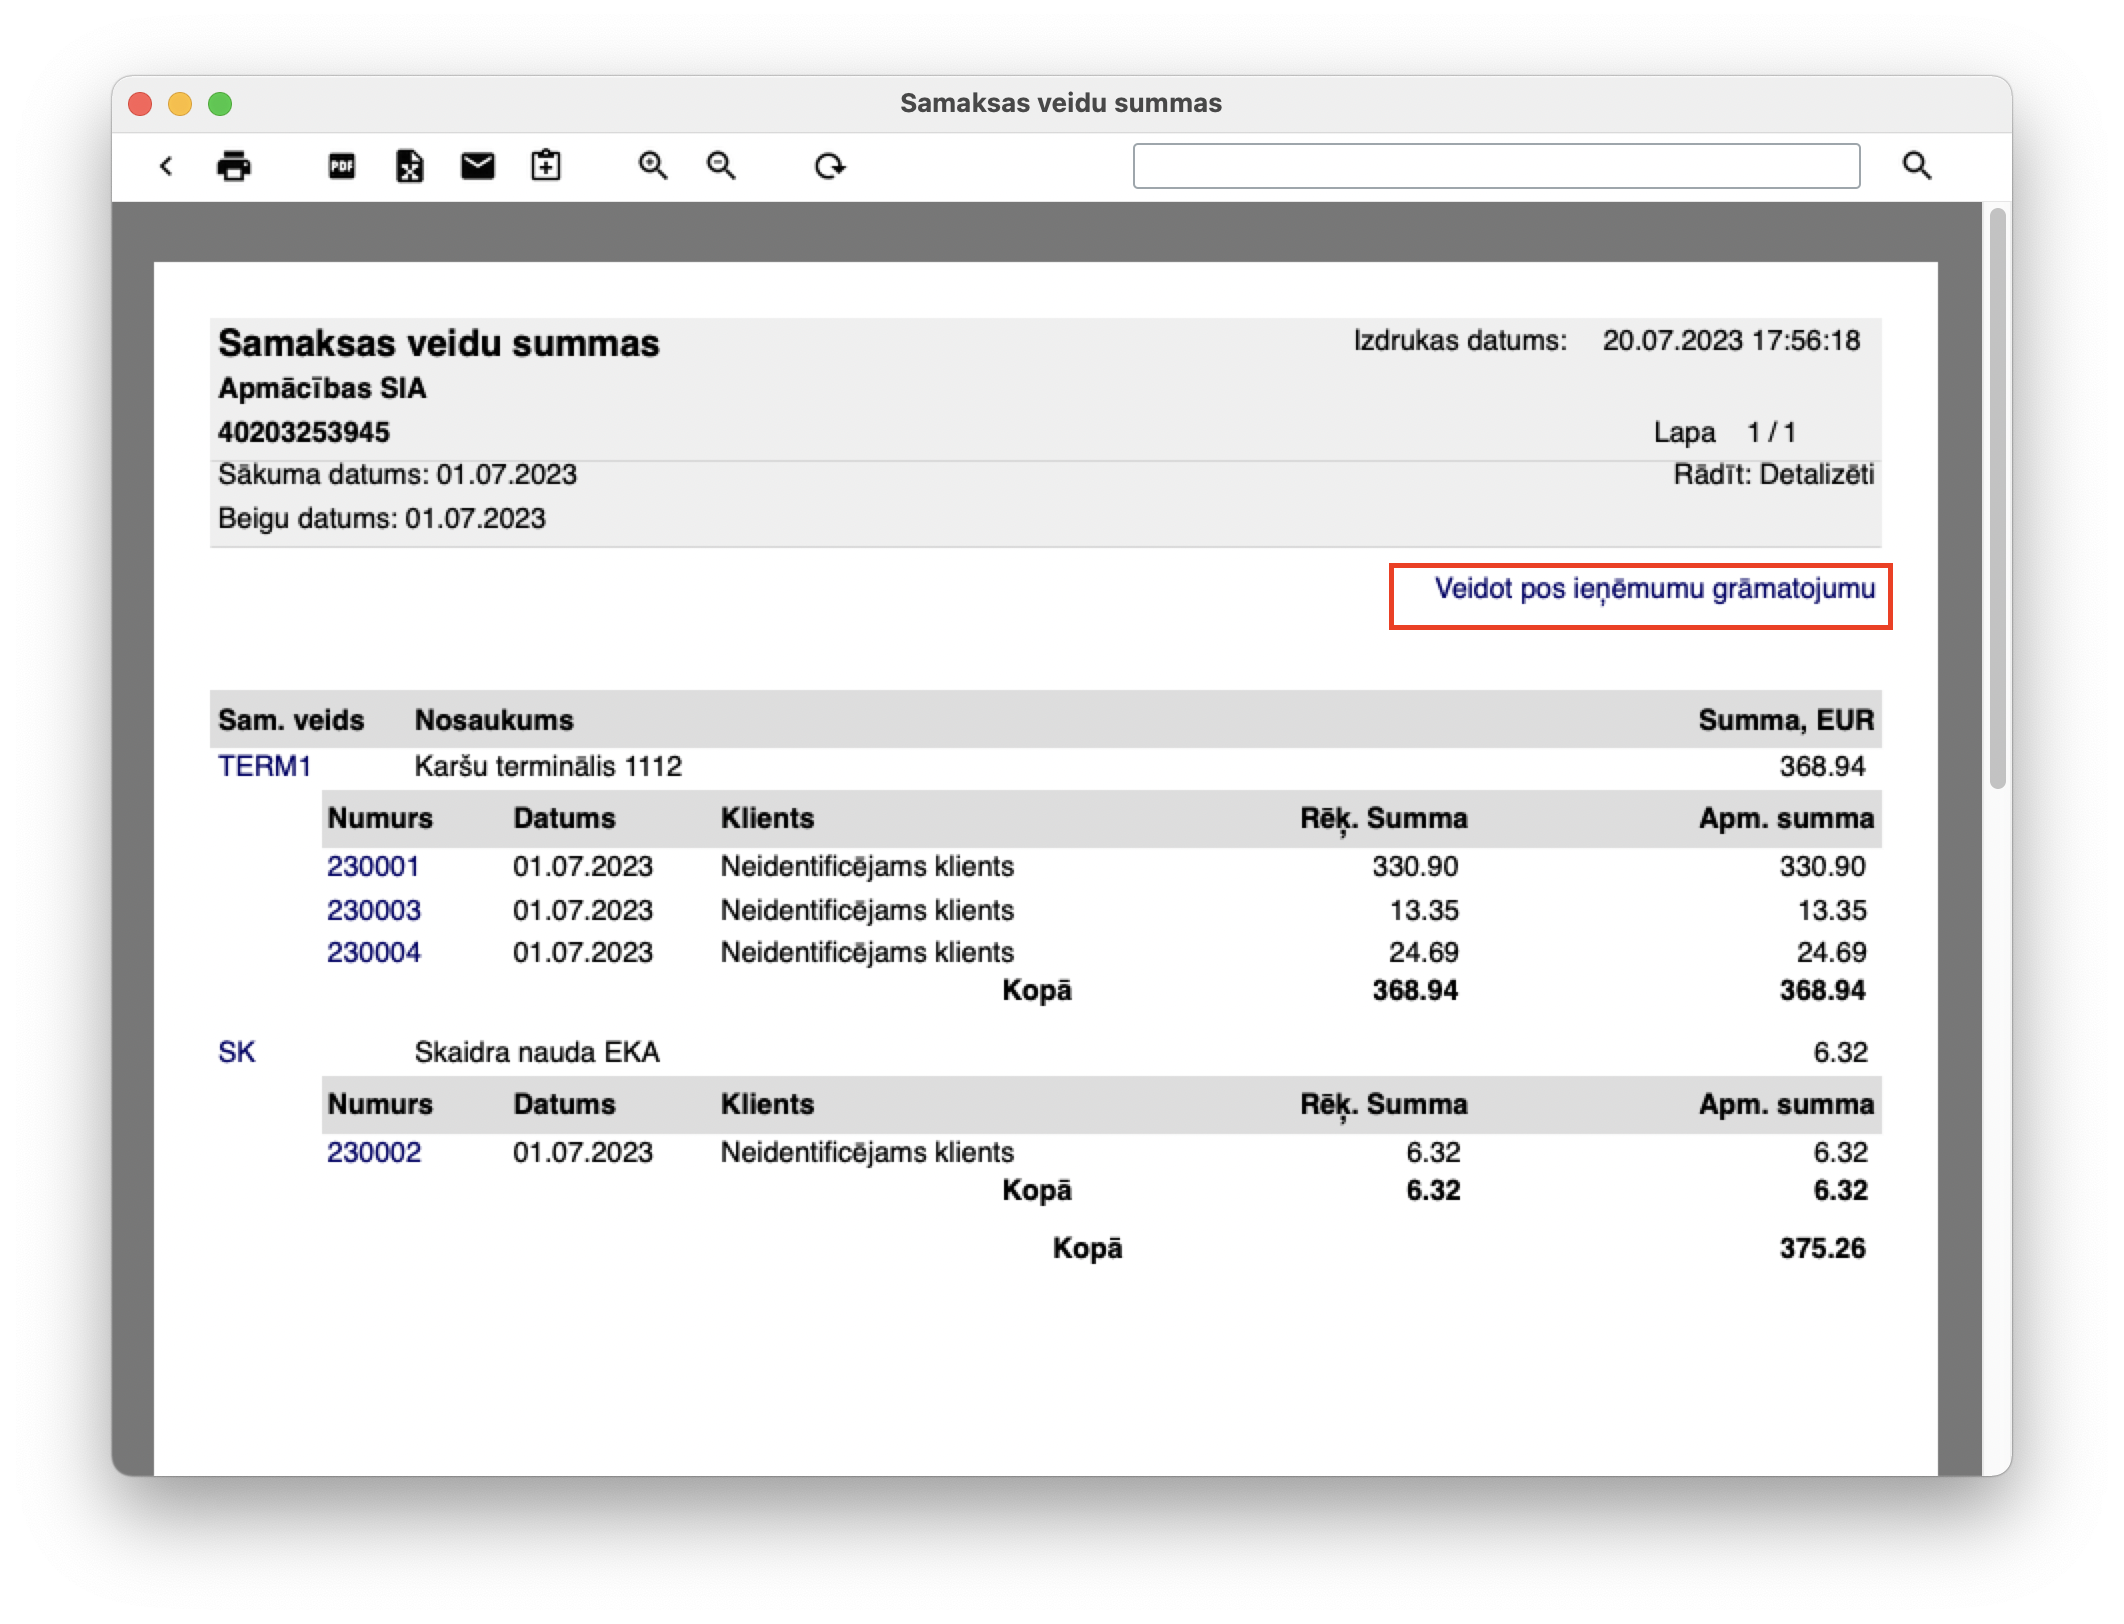The height and width of the screenshot is (1624, 2124).
Task: Click 'Beigu datums: 01.07.2023' text
Action: (382, 518)
